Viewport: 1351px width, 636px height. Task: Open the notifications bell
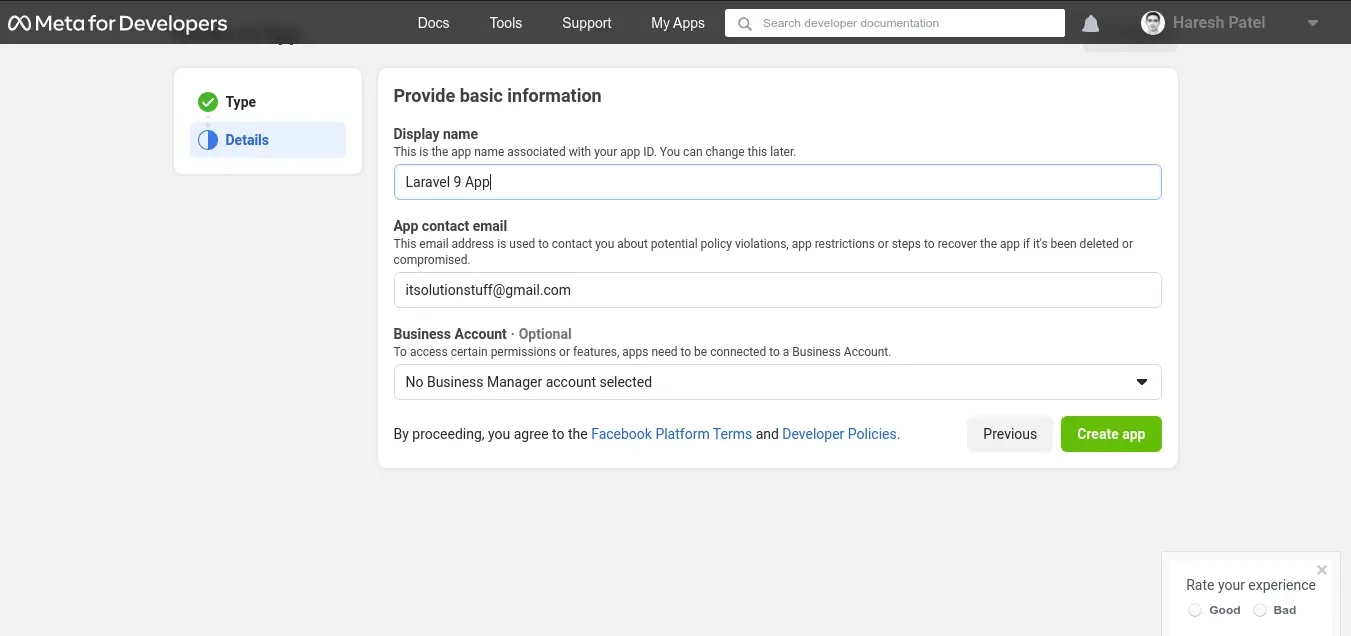(1091, 23)
